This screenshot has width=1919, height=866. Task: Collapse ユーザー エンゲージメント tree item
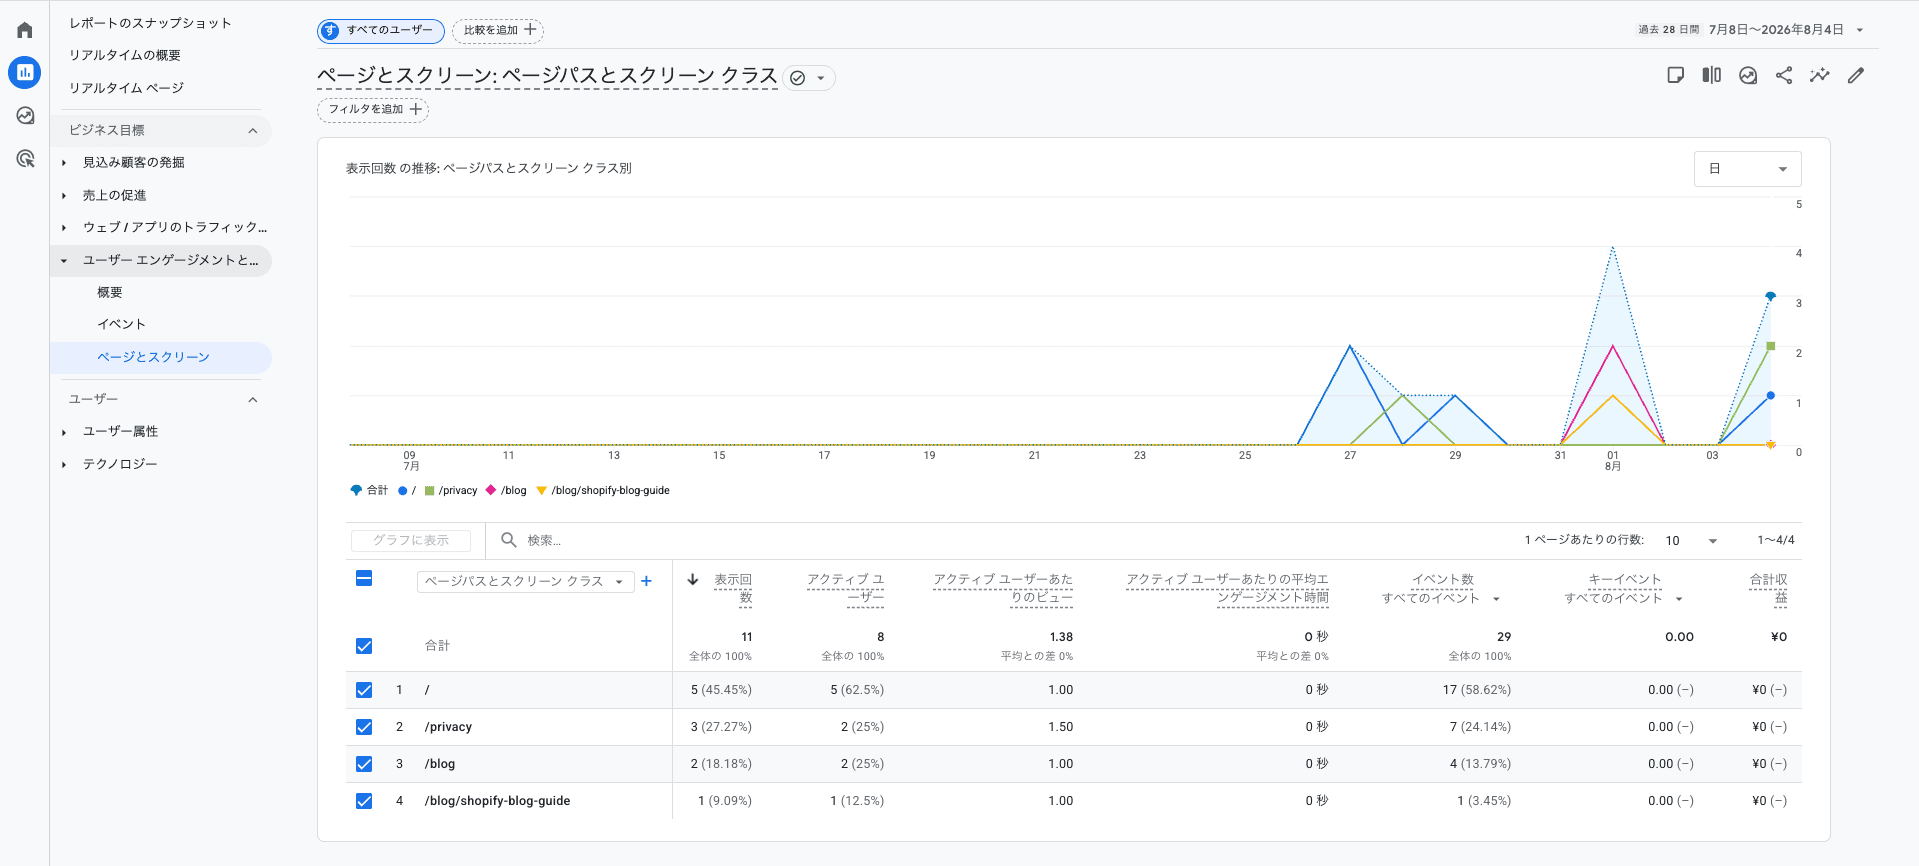tap(64, 261)
